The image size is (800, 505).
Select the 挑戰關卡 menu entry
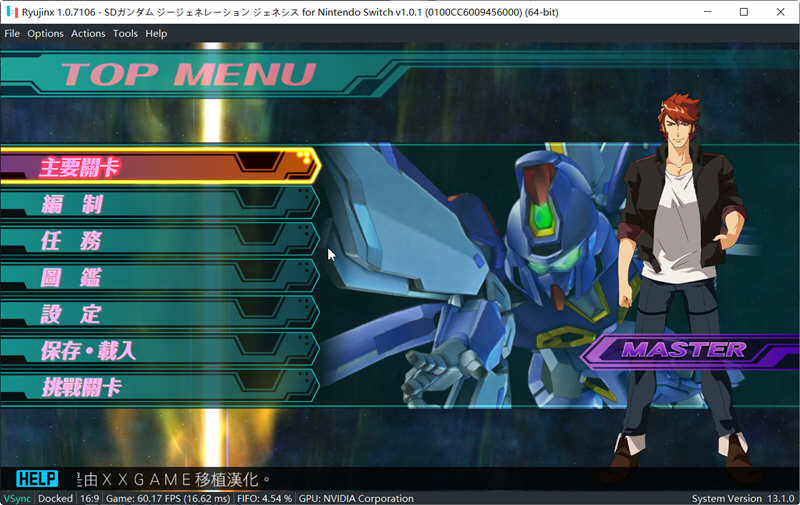160,387
